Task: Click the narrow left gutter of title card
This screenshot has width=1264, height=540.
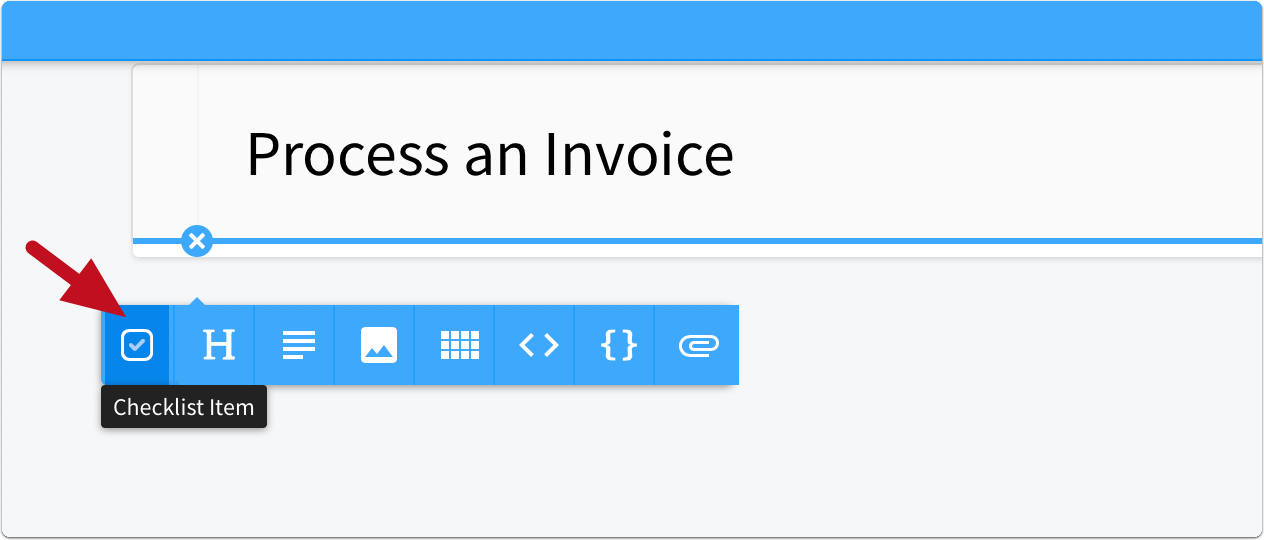Action: coord(166,150)
